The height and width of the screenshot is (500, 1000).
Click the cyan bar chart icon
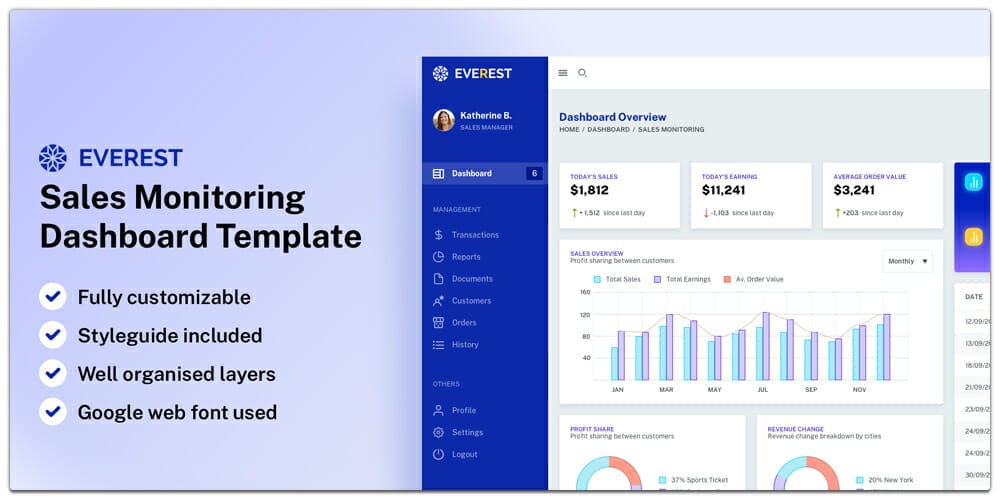973,182
